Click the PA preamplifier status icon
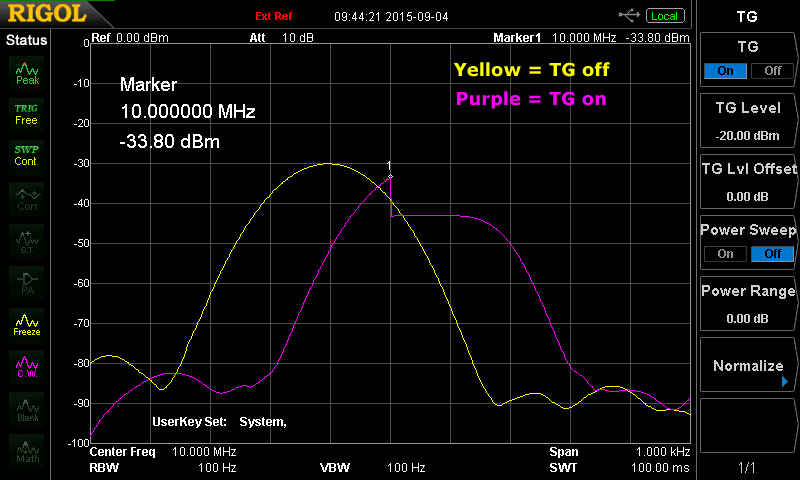Image resolution: width=800 pixels, height=480 pixels. [27, 283]
